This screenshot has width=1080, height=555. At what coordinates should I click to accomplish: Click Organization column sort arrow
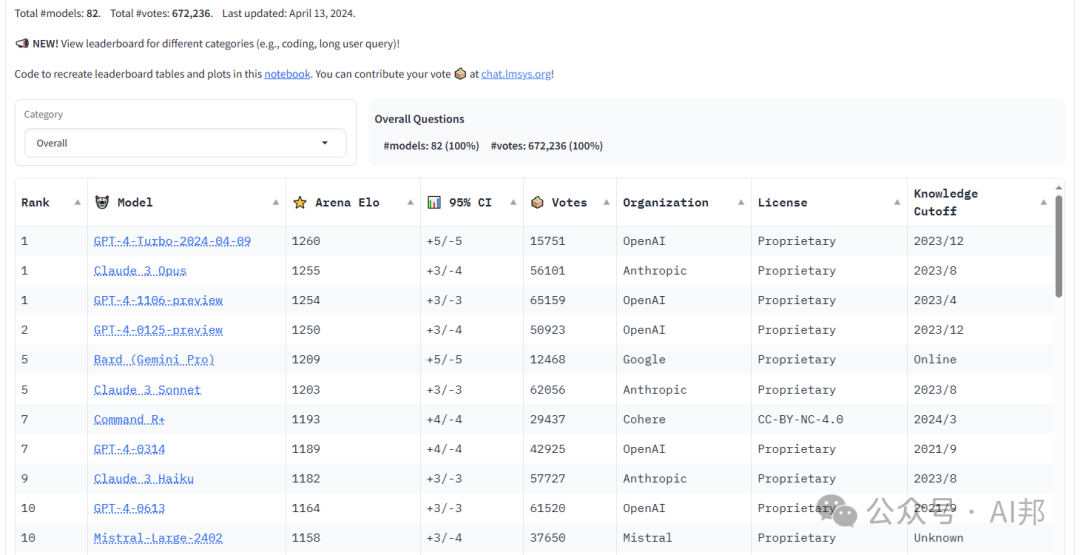(741, 203)
